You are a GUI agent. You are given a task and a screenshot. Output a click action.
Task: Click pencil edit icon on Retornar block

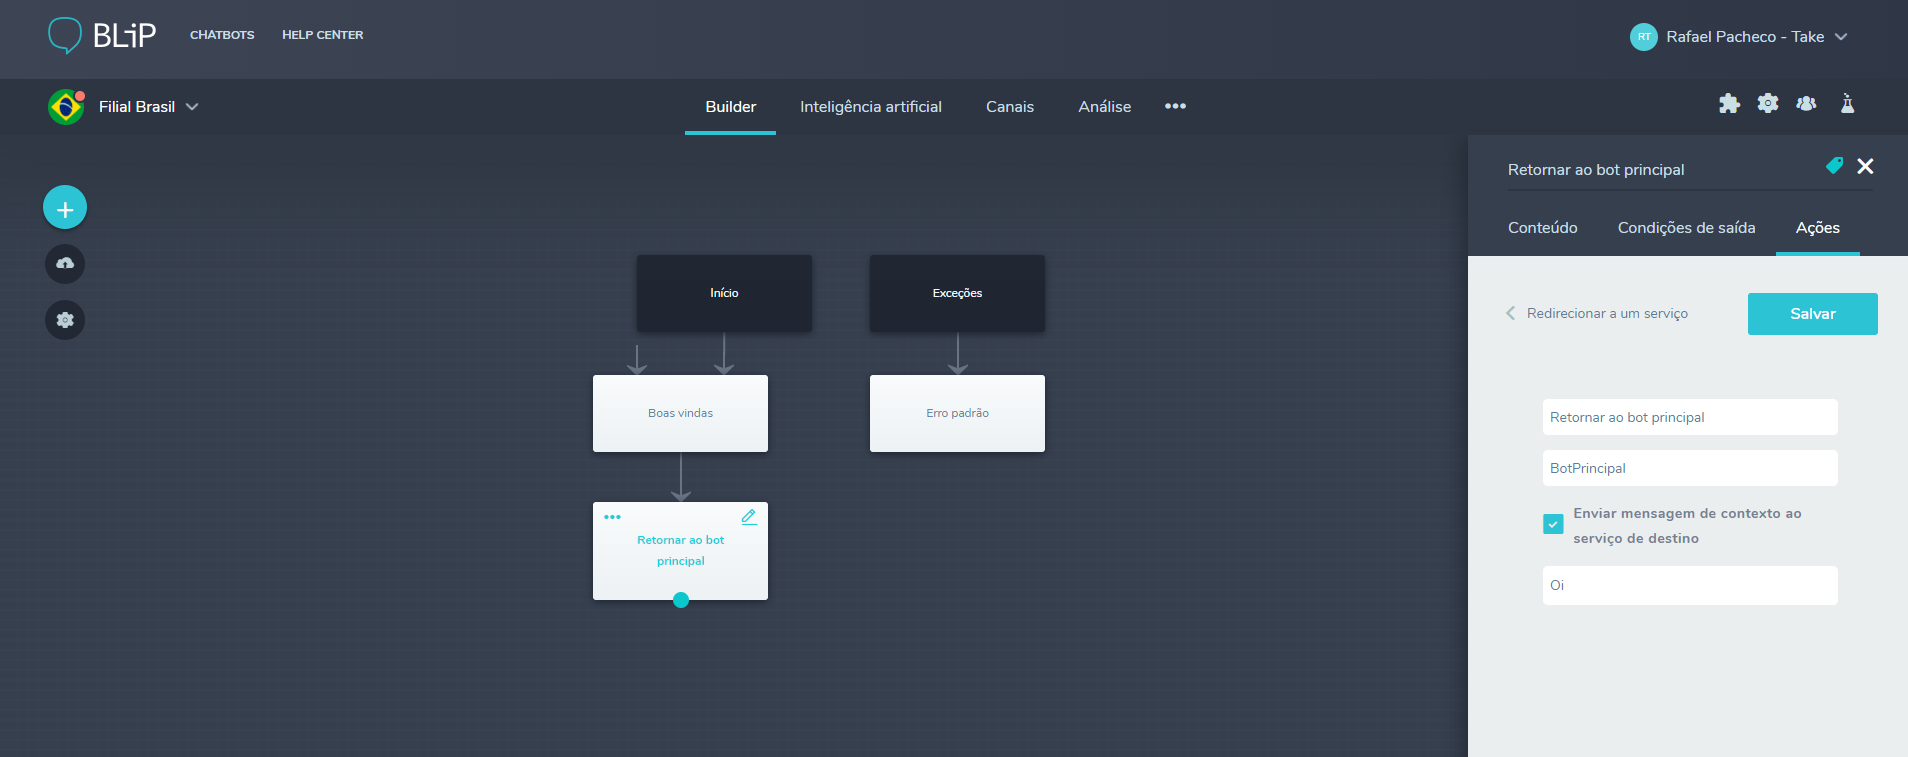tap(749, 517)
